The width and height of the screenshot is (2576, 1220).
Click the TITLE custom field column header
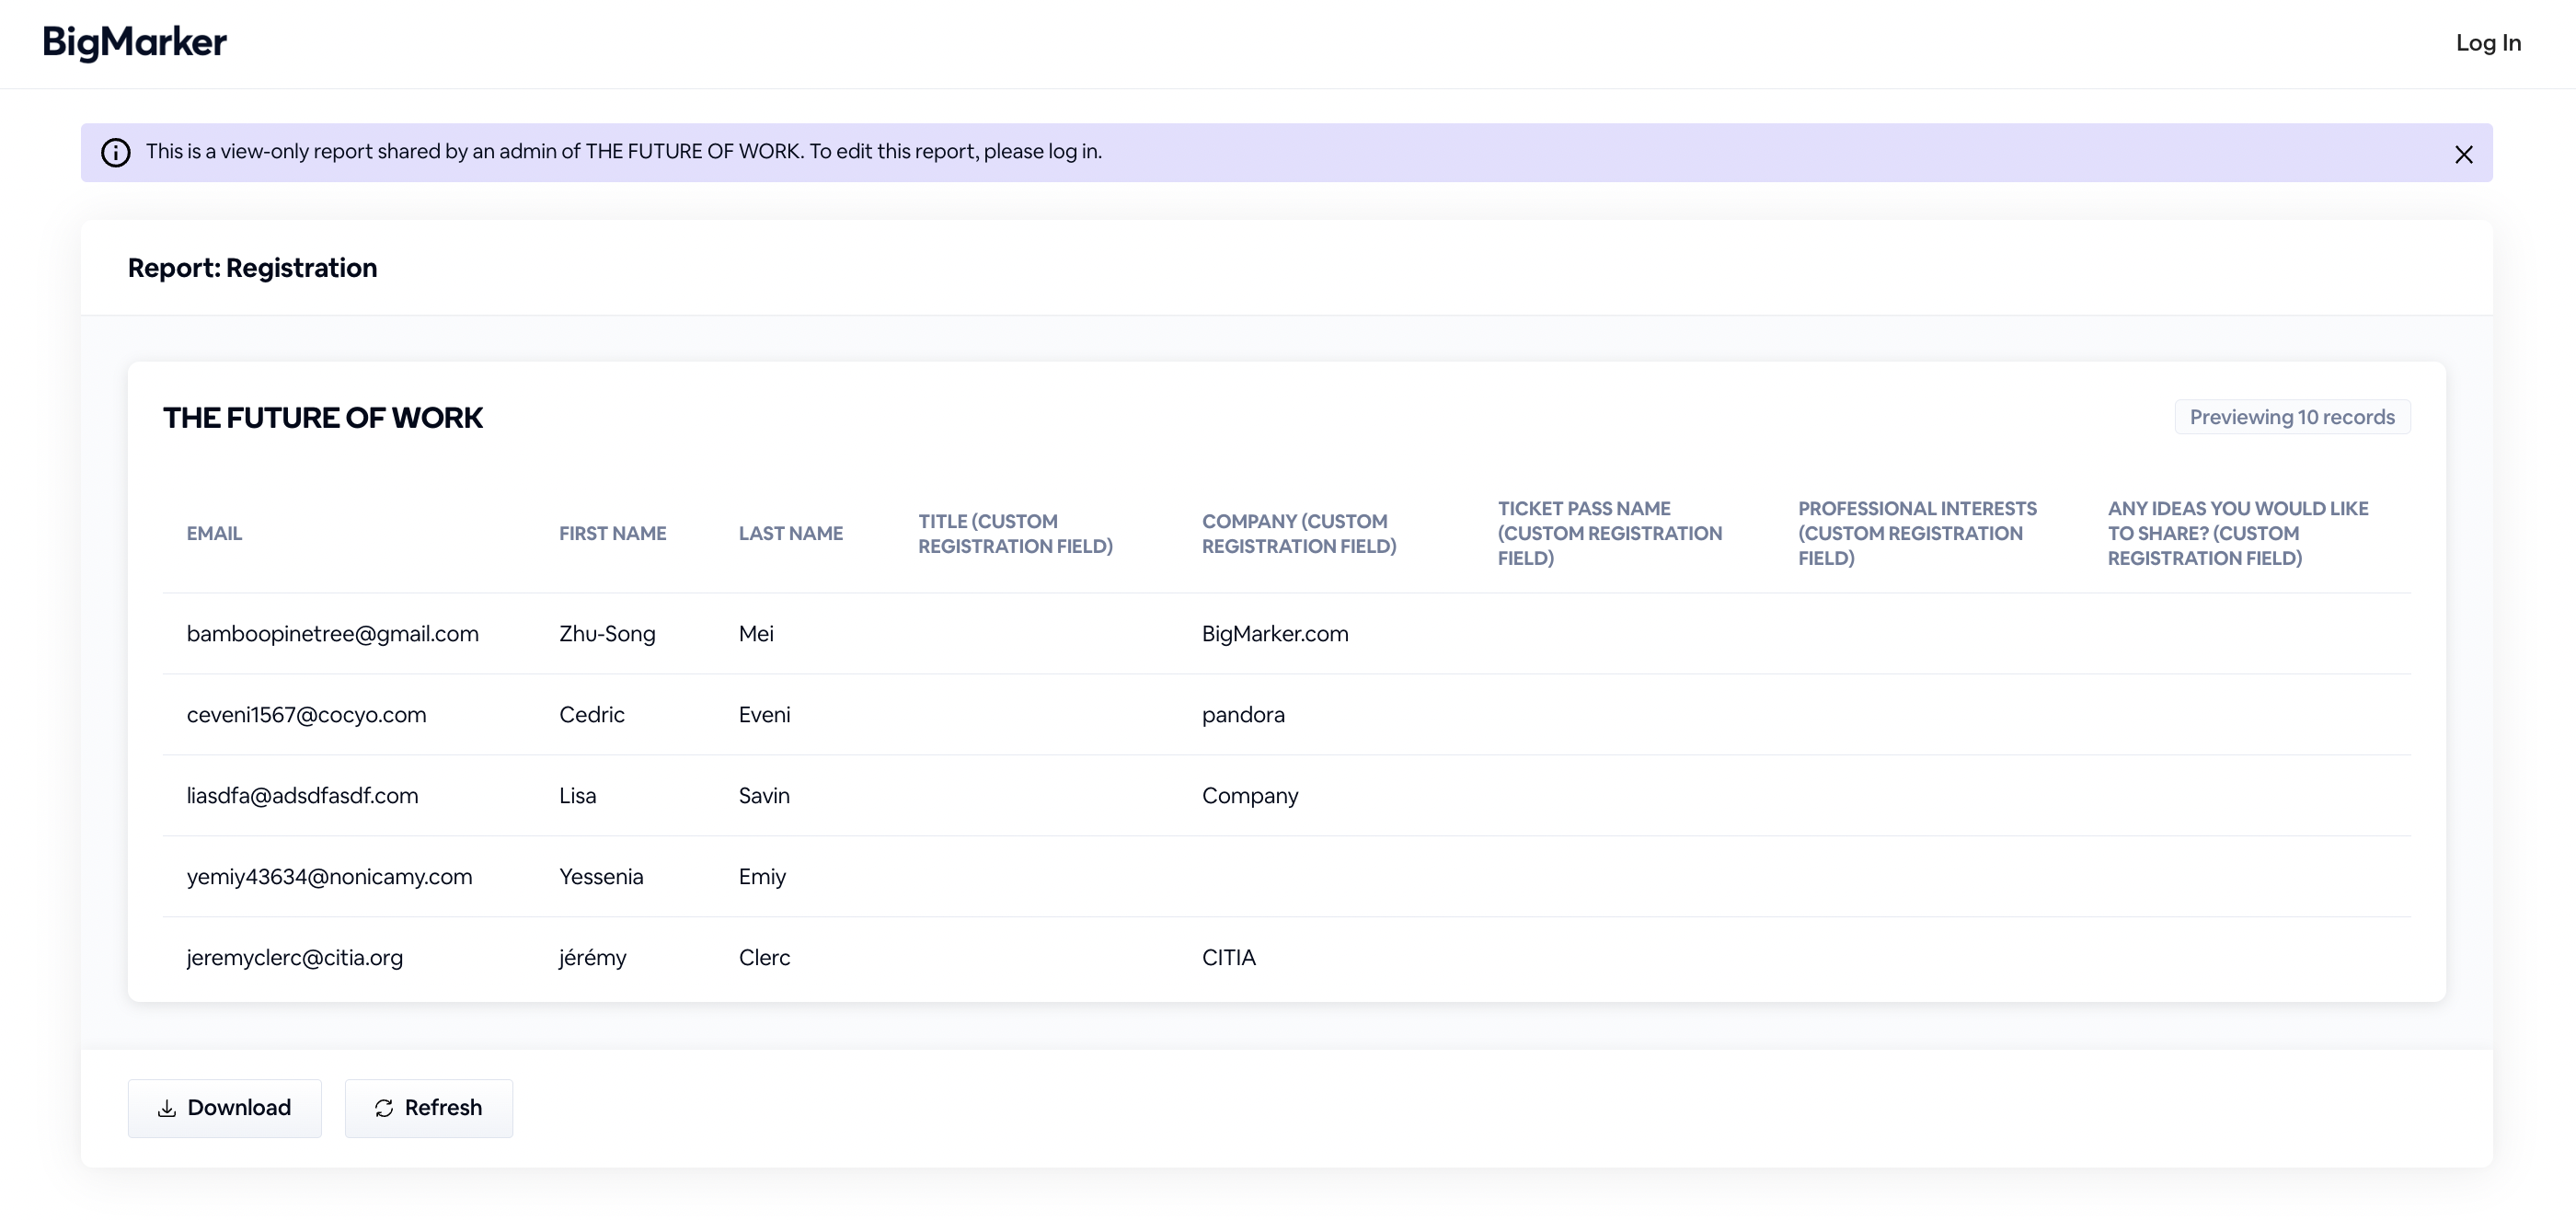[1016, 534]
